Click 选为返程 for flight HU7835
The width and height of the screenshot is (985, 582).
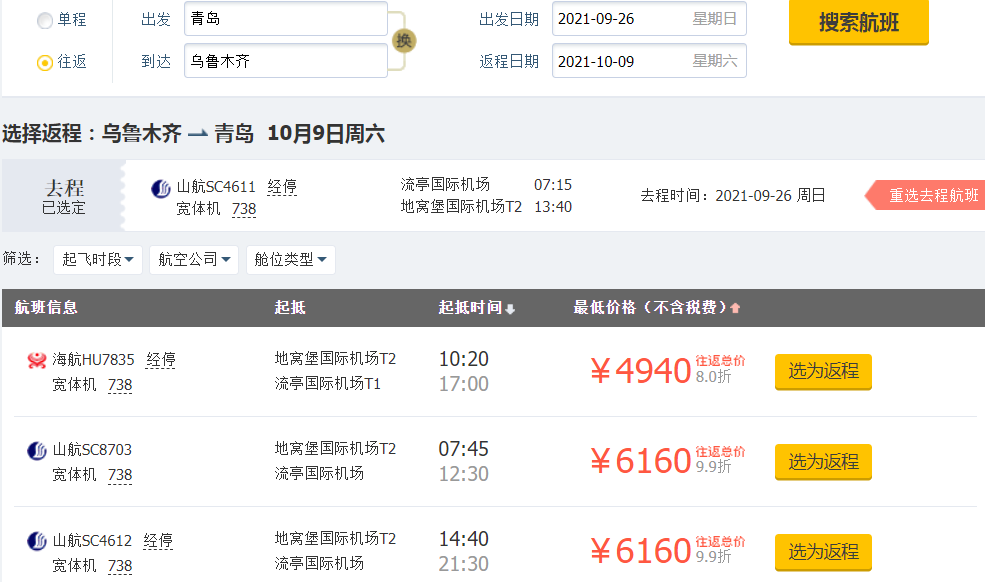[x=824, y=371]
